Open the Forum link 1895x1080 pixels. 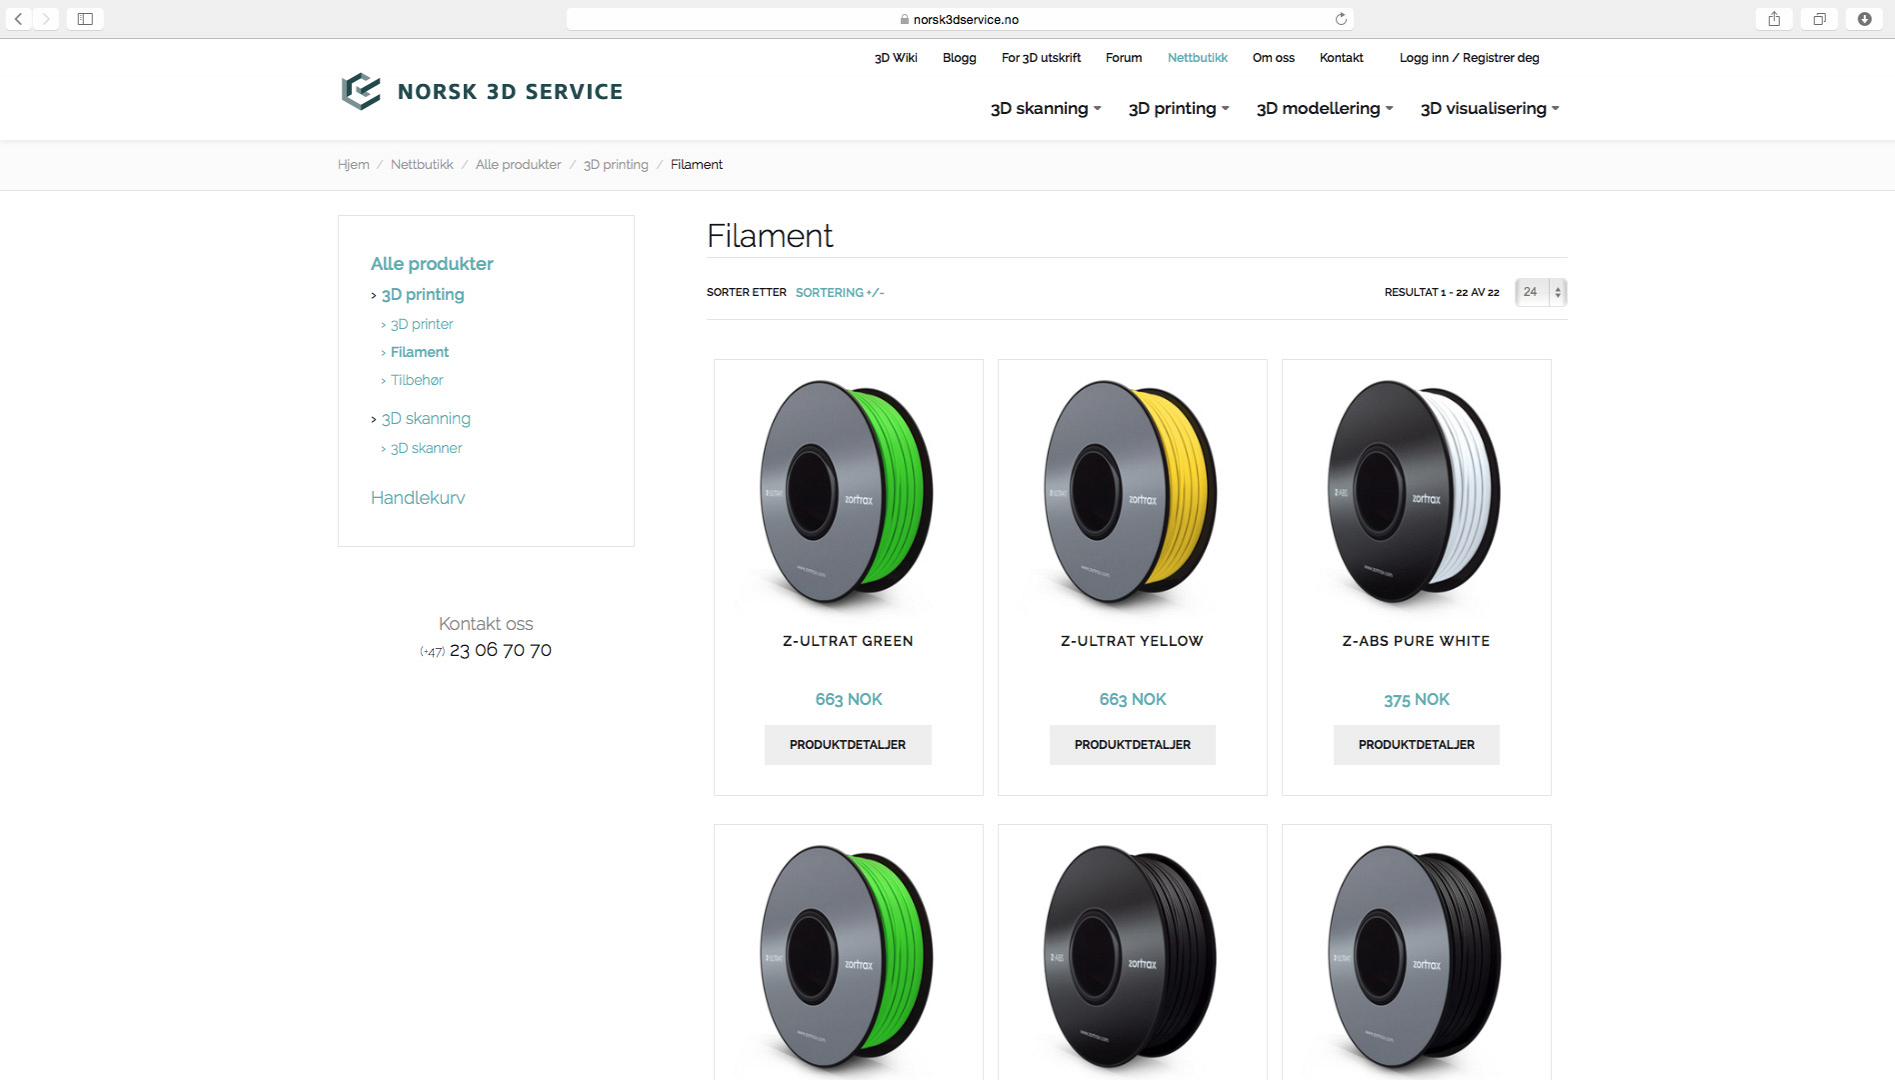1124,58
